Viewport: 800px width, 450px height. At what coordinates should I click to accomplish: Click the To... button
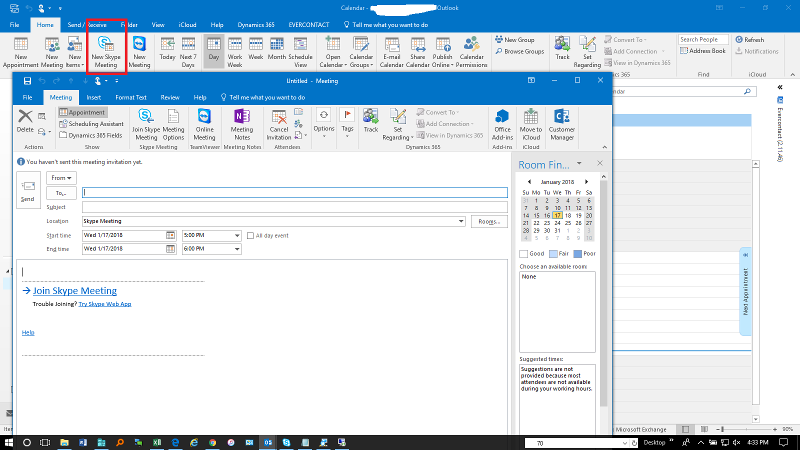[x=61, y=193]
